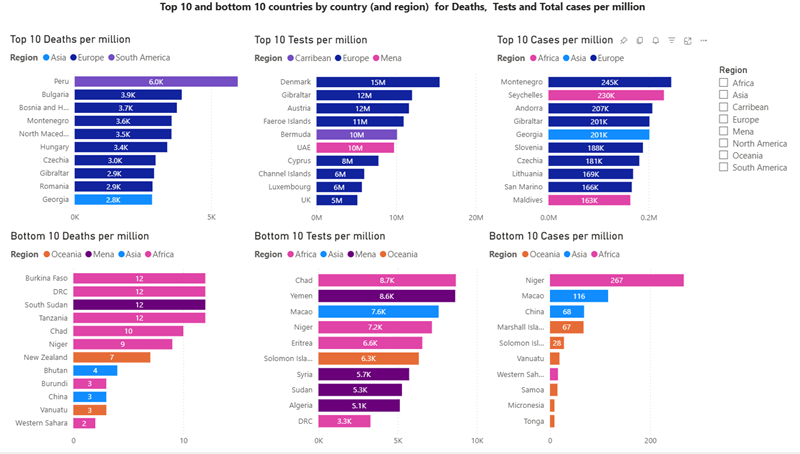Select Bottom 10 Cases per million title

click(x=556, y=236)
